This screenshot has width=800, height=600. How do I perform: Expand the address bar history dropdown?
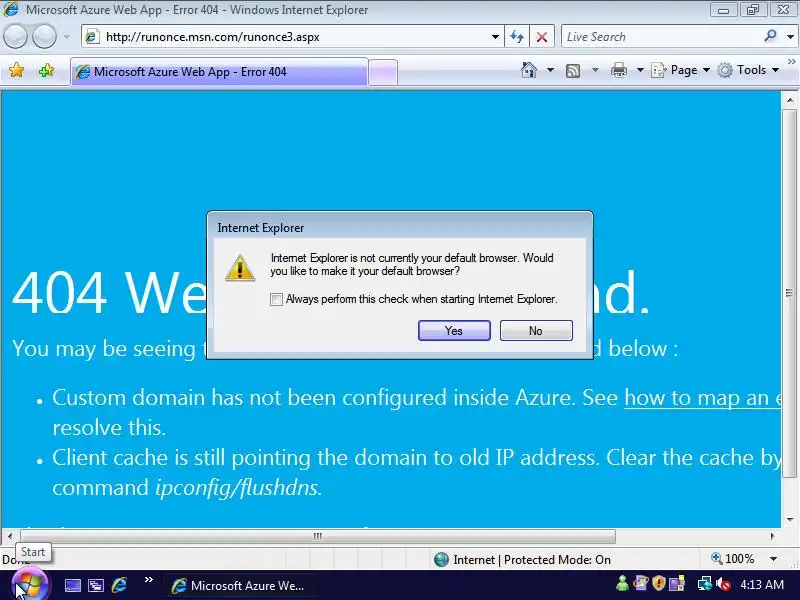pyautogui.click(x=495, y=37)
